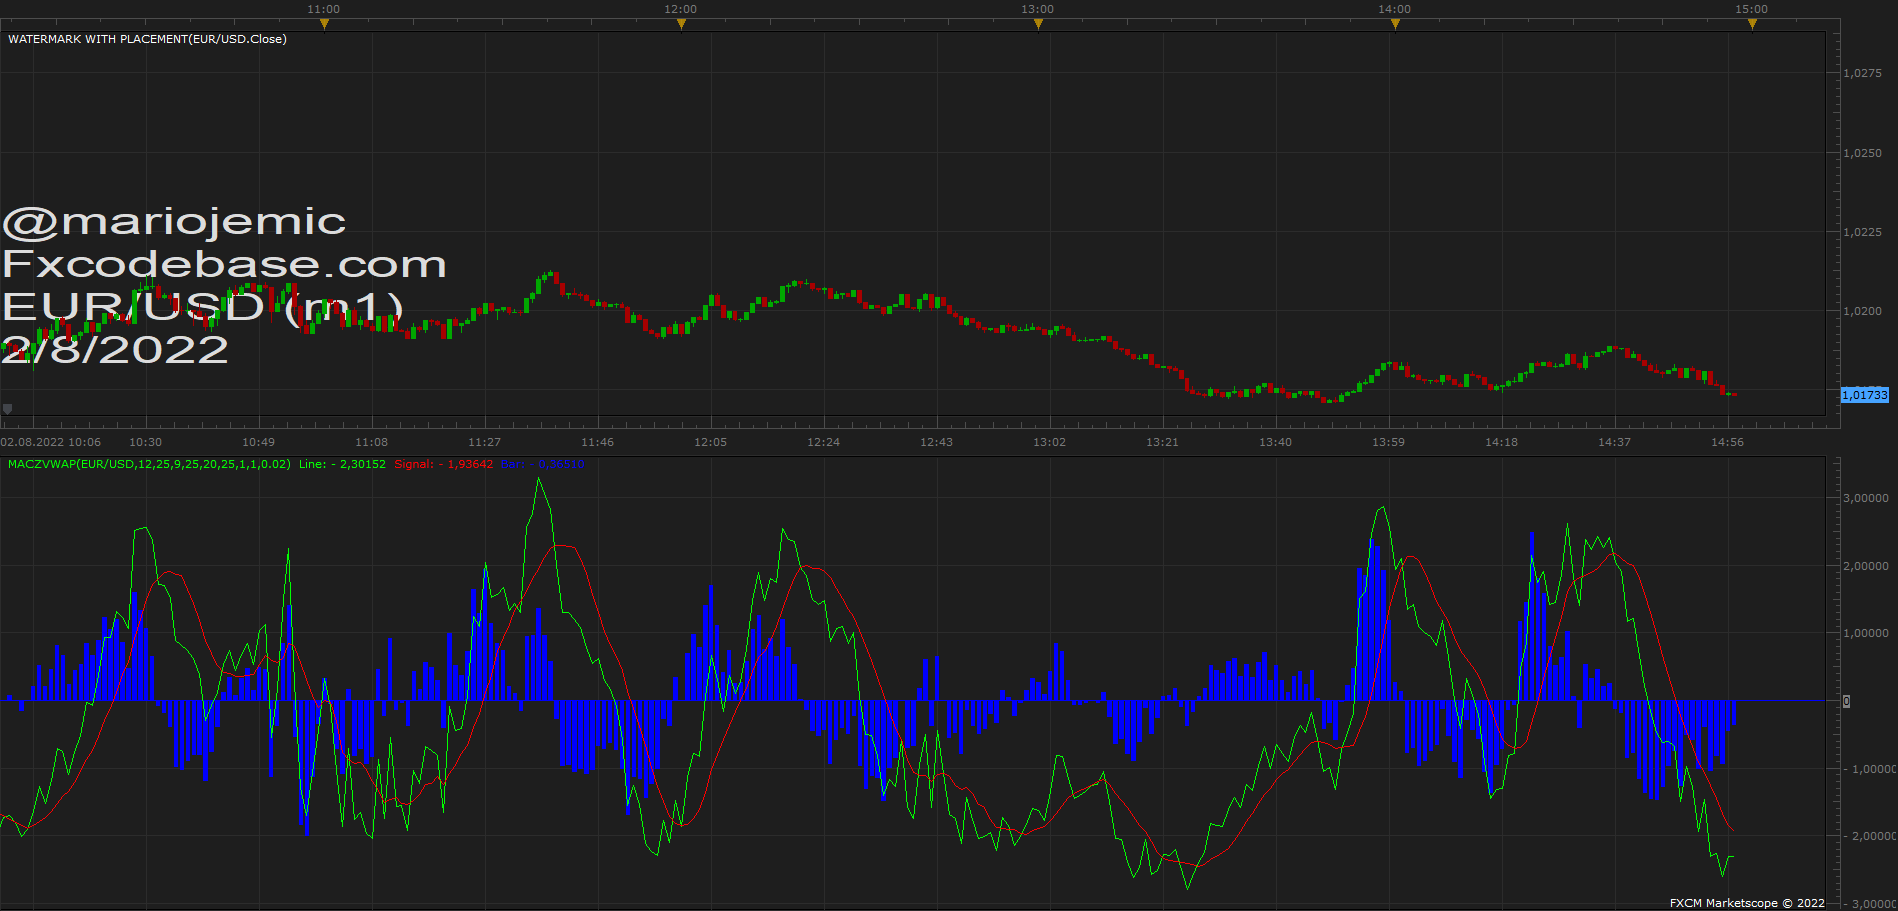Click the 14:18 time axis label
1898x911 pixels.
pos(1502,442)
